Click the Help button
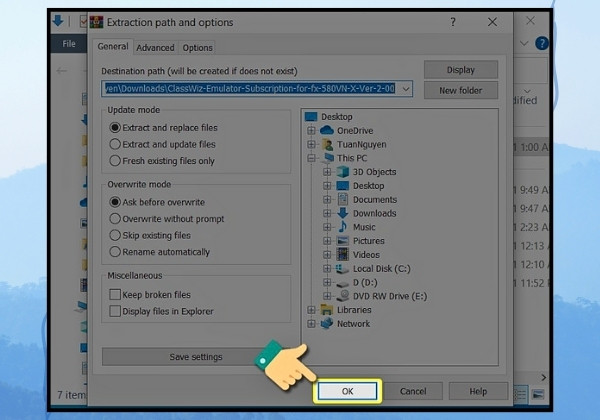 (478, 391)
